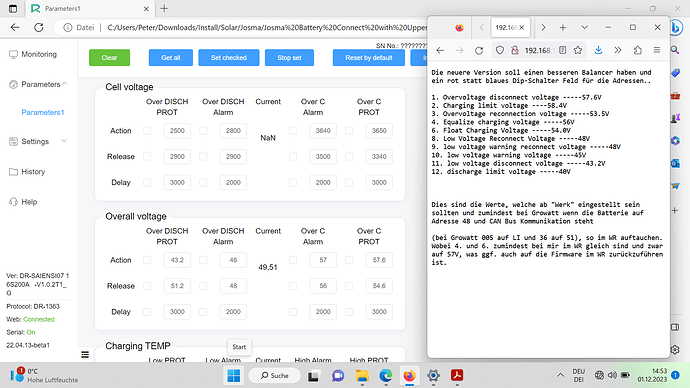Close the Parameters1 Edge tab
Image resolution: width=690 pixels, height=388 pixels.
coord(146,9)
